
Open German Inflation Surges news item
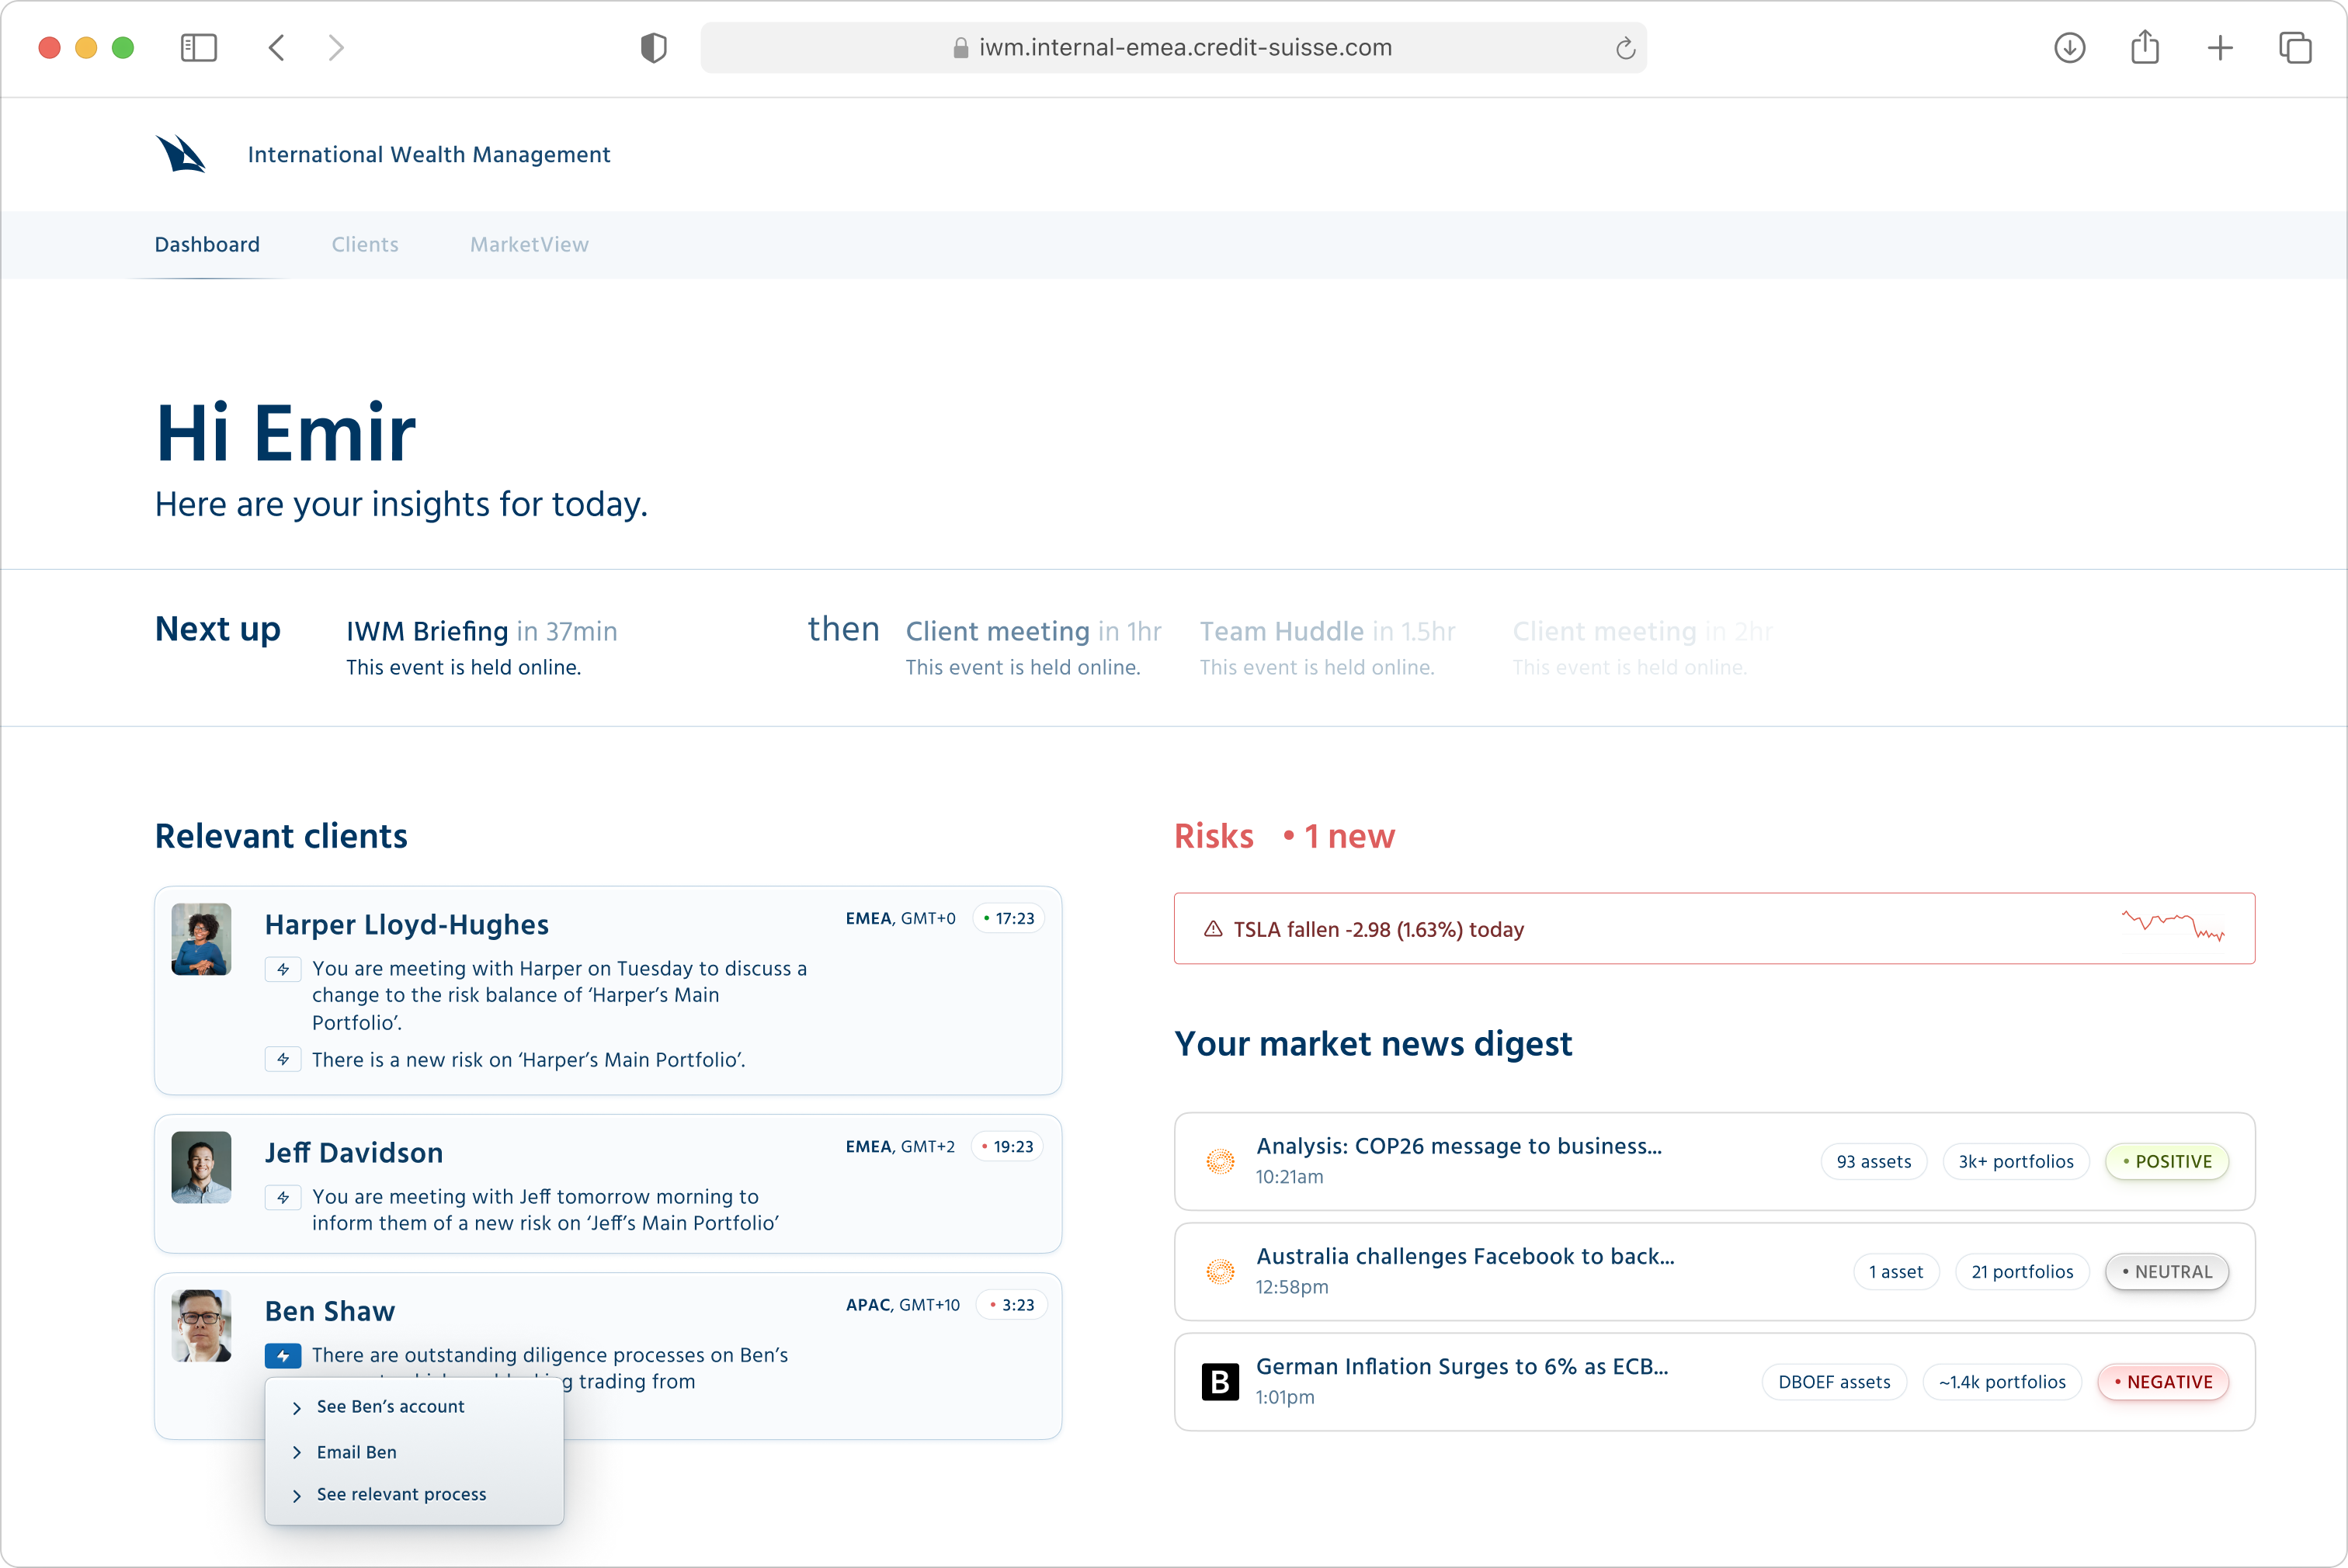click(x=1461, y=1366)
